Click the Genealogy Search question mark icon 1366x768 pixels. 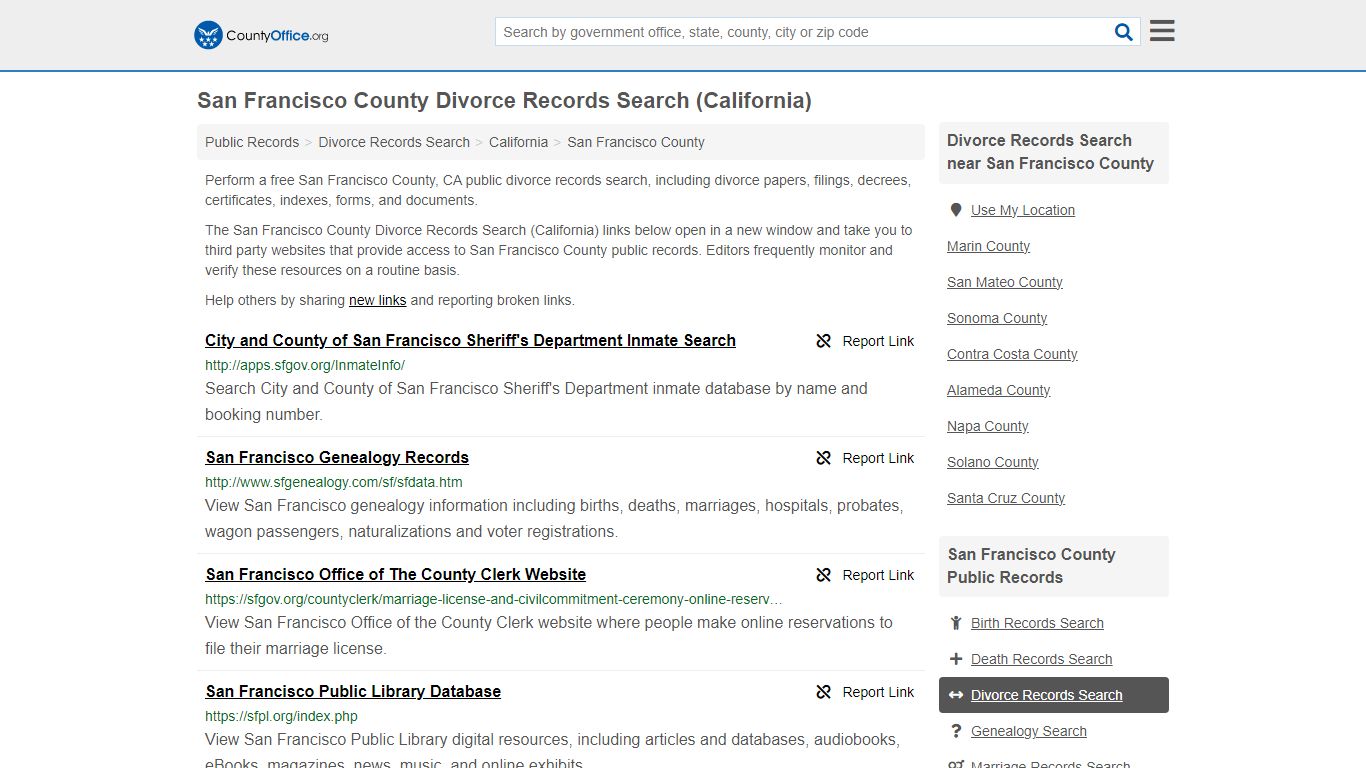956,731
